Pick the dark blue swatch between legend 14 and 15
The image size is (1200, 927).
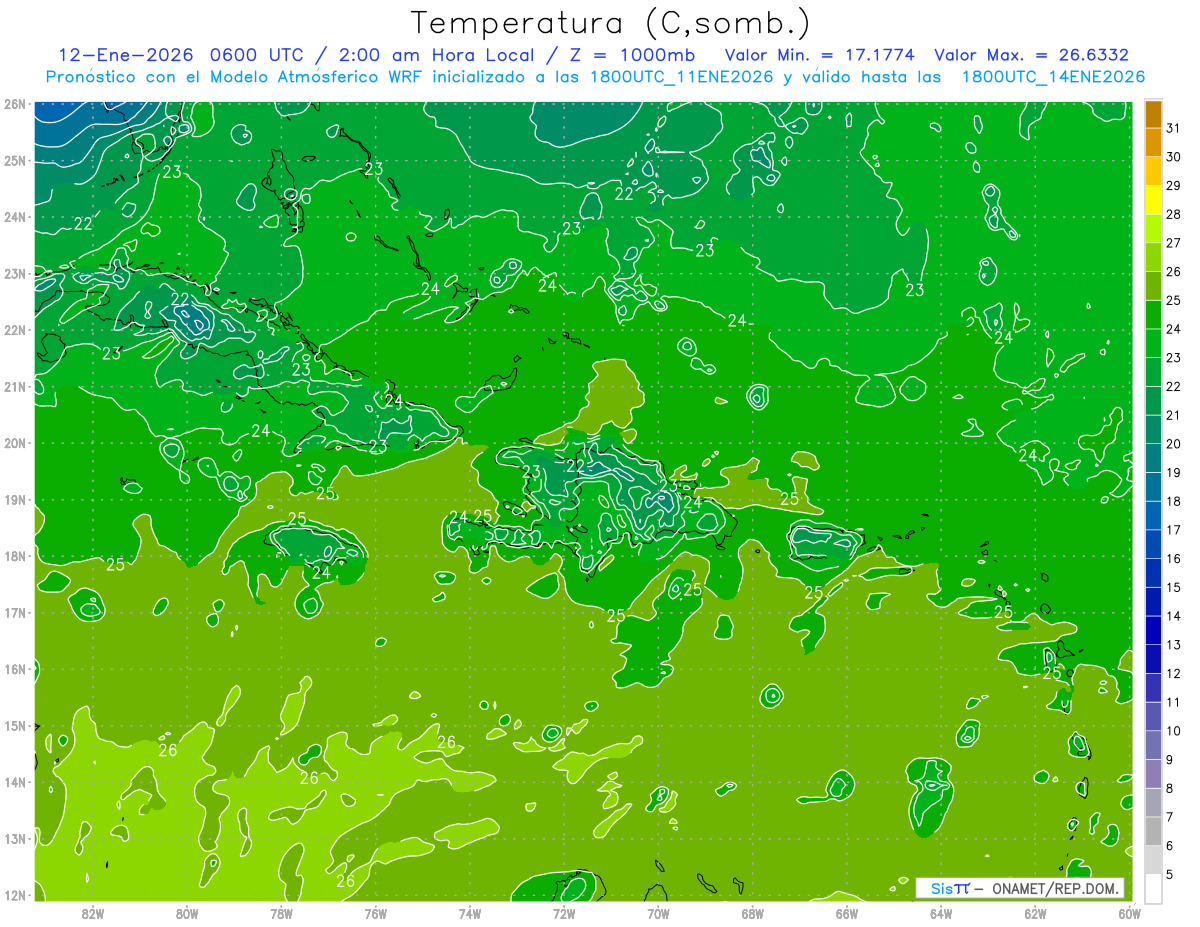click(x=1153, y=601)
